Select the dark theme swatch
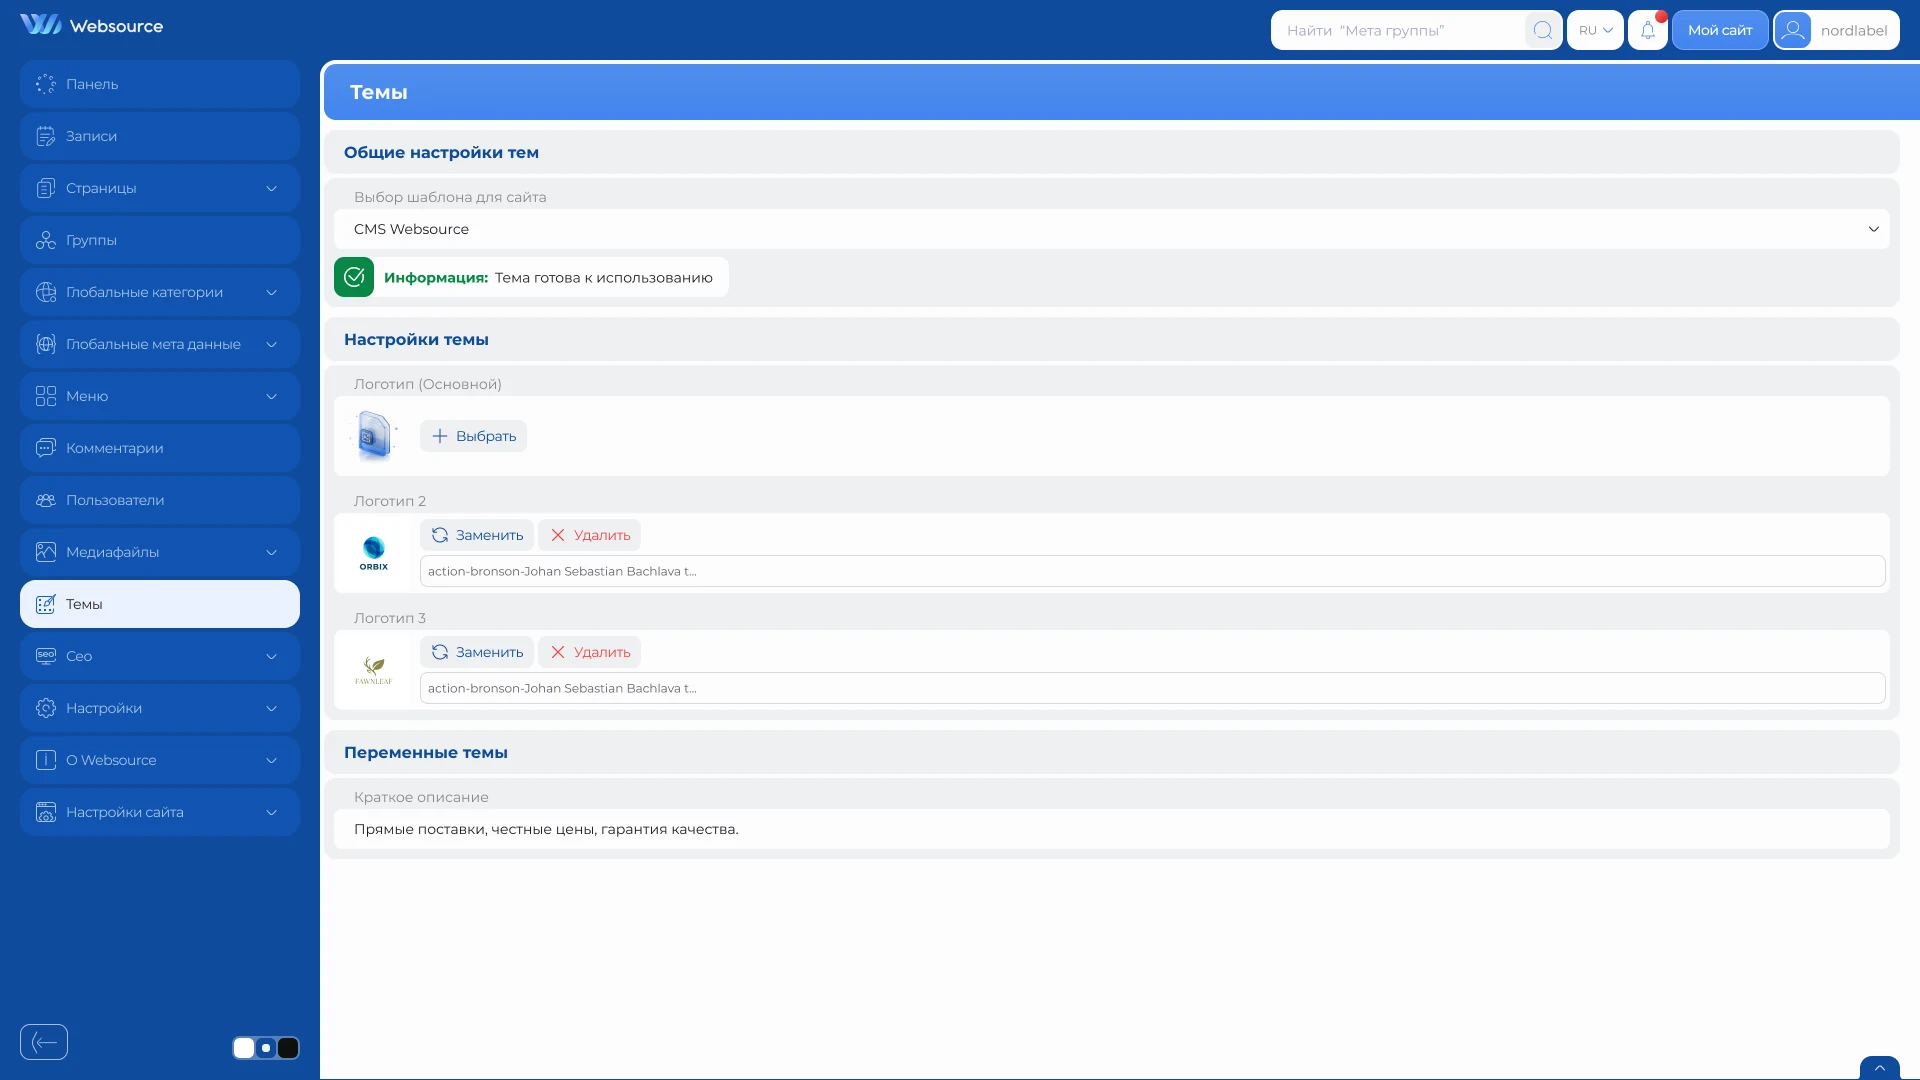This screenshot has height=1080, width=1920. tap(288, 1048)
